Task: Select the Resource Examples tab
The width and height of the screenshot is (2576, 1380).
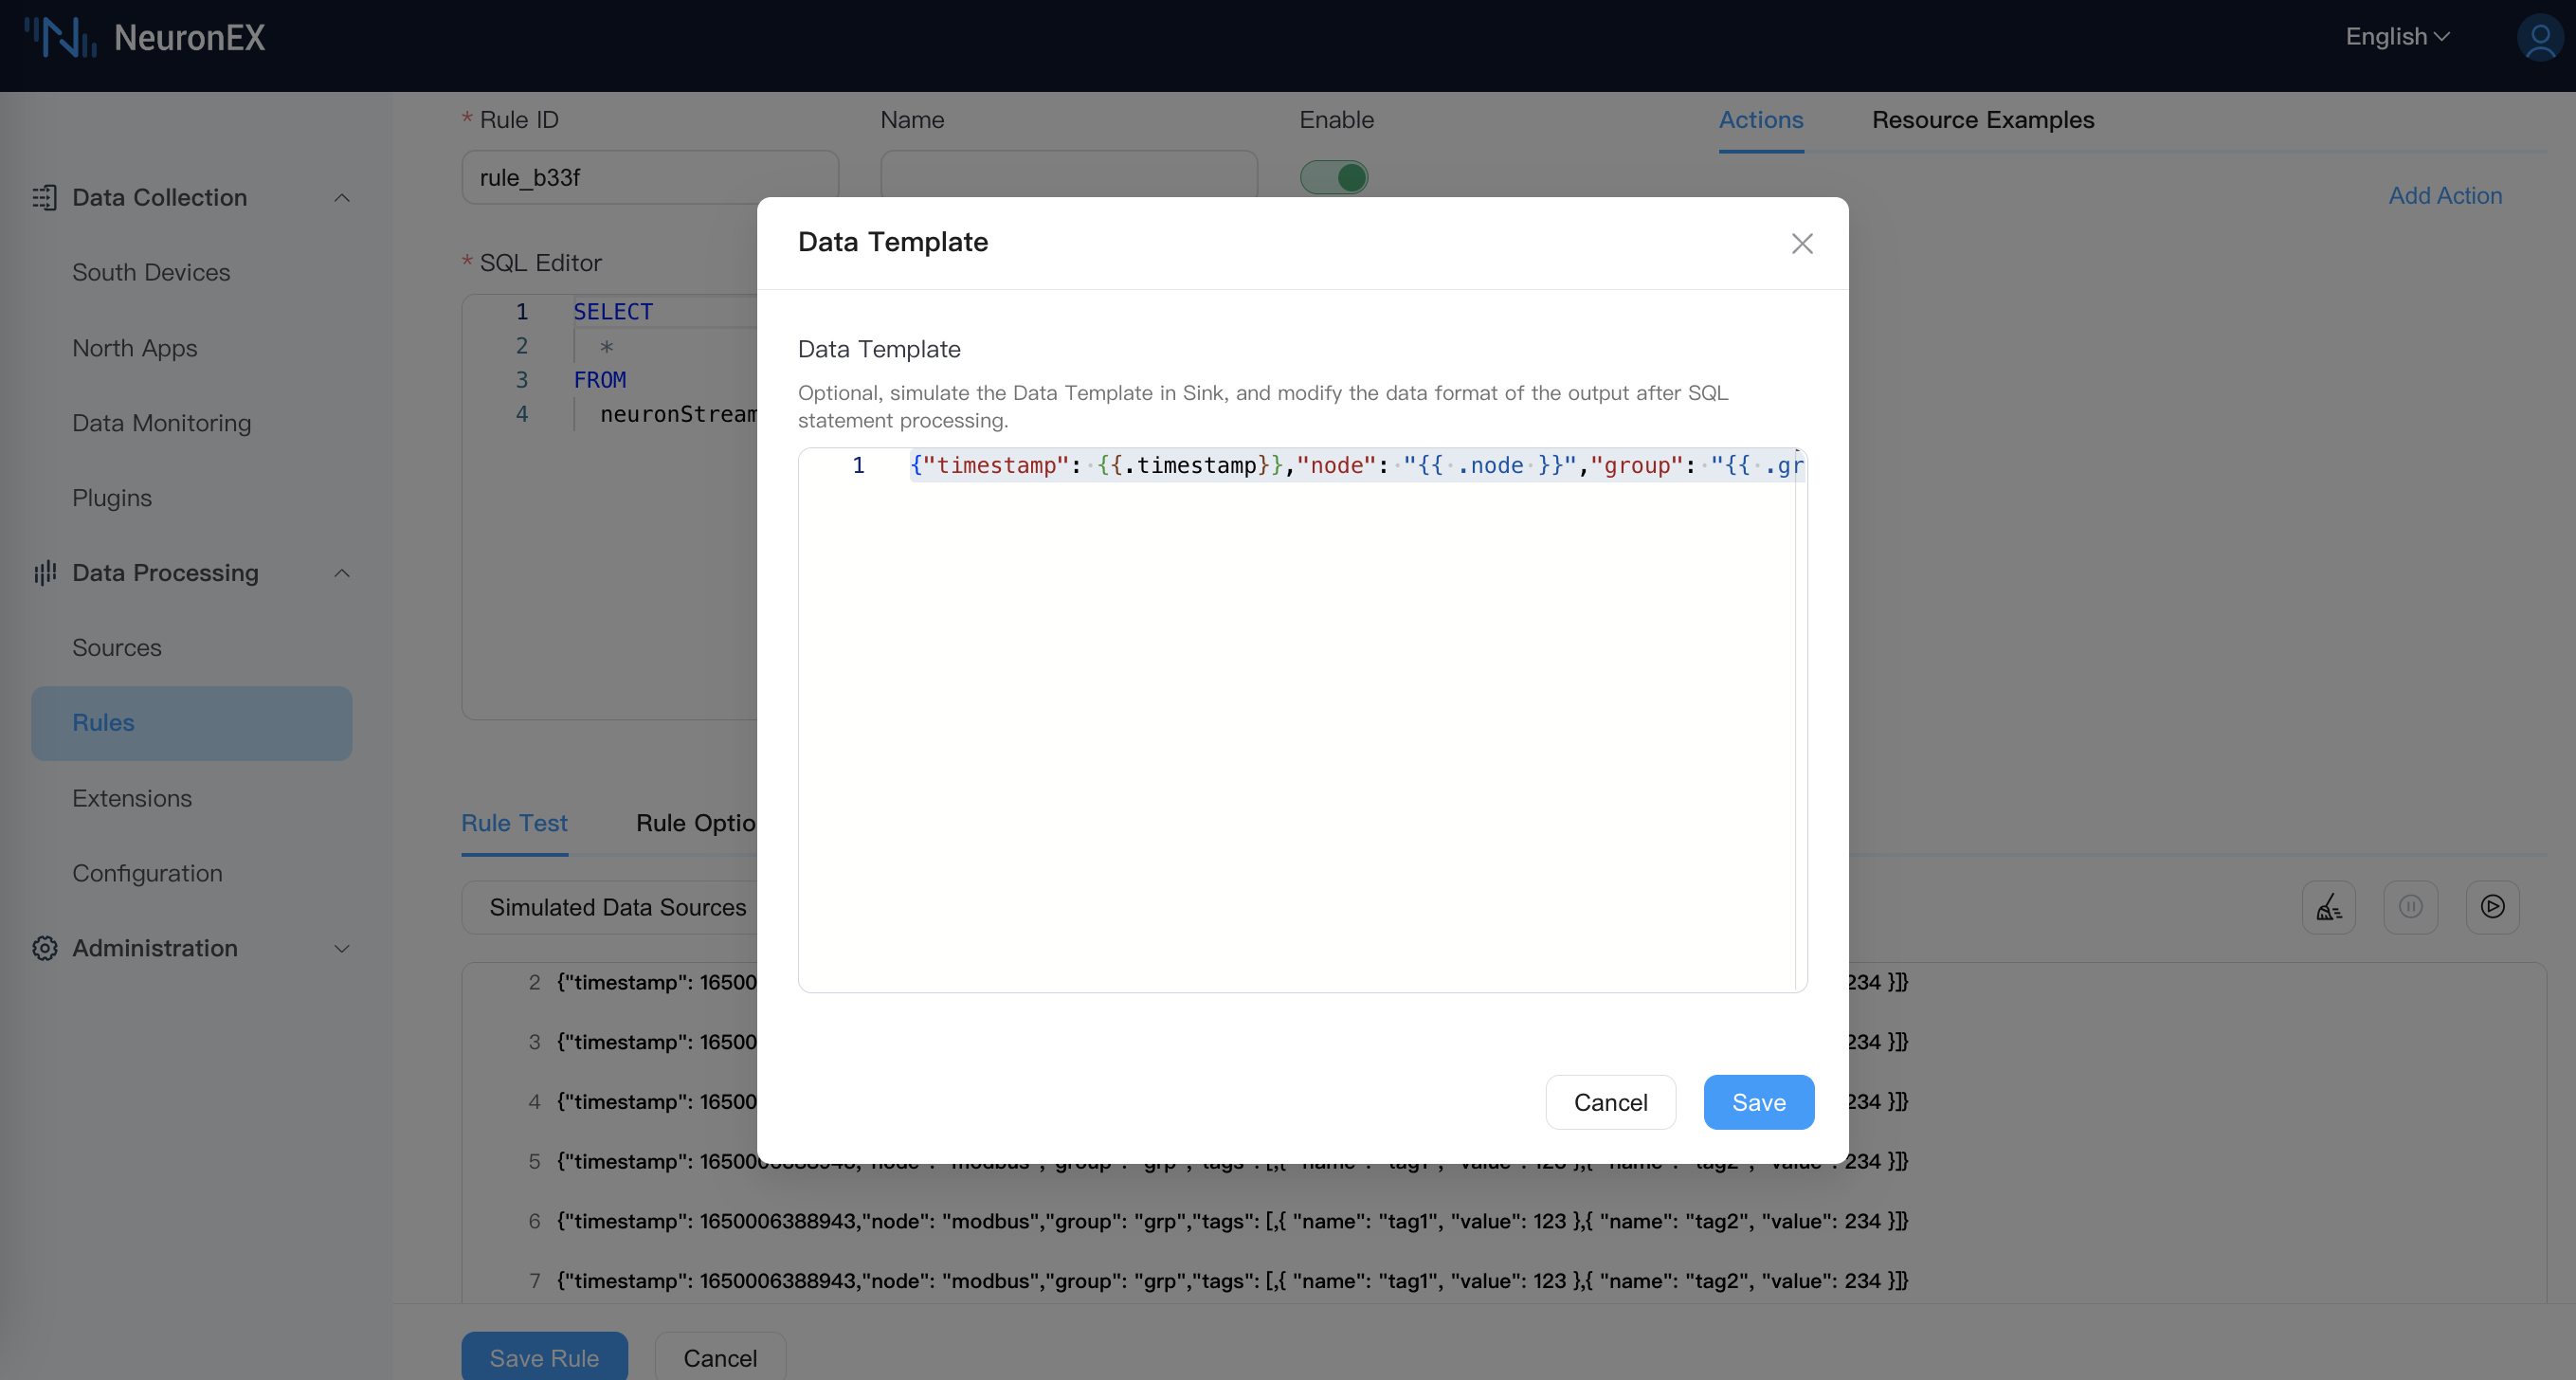Action: click(x=1983, y=121)
